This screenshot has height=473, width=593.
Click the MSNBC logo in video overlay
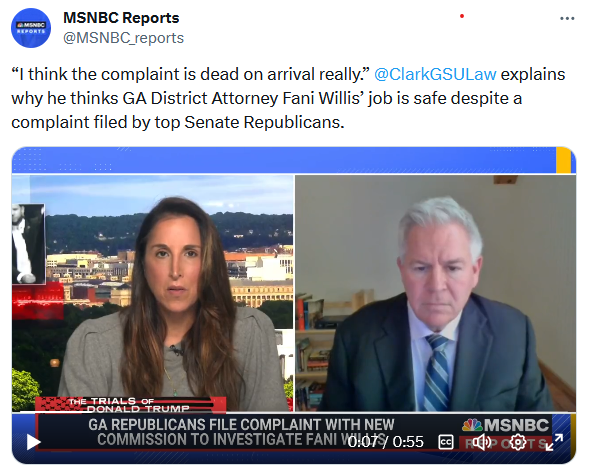[505, 425]
